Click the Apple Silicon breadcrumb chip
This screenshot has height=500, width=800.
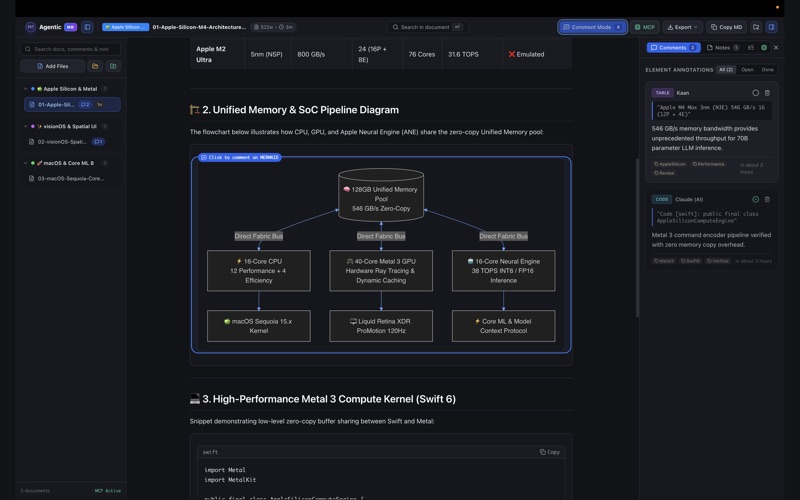(126, 27)
